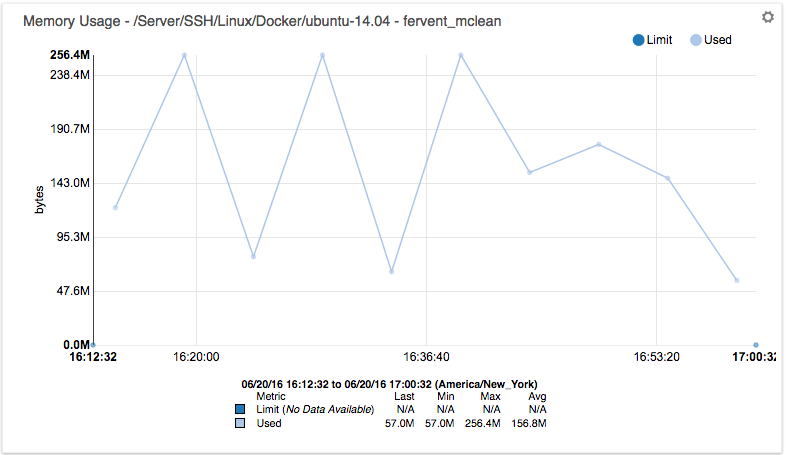This screenshot has width=786, height=455.
Task: Select the data point just after 16:53:20
Action: coord(668,178)
